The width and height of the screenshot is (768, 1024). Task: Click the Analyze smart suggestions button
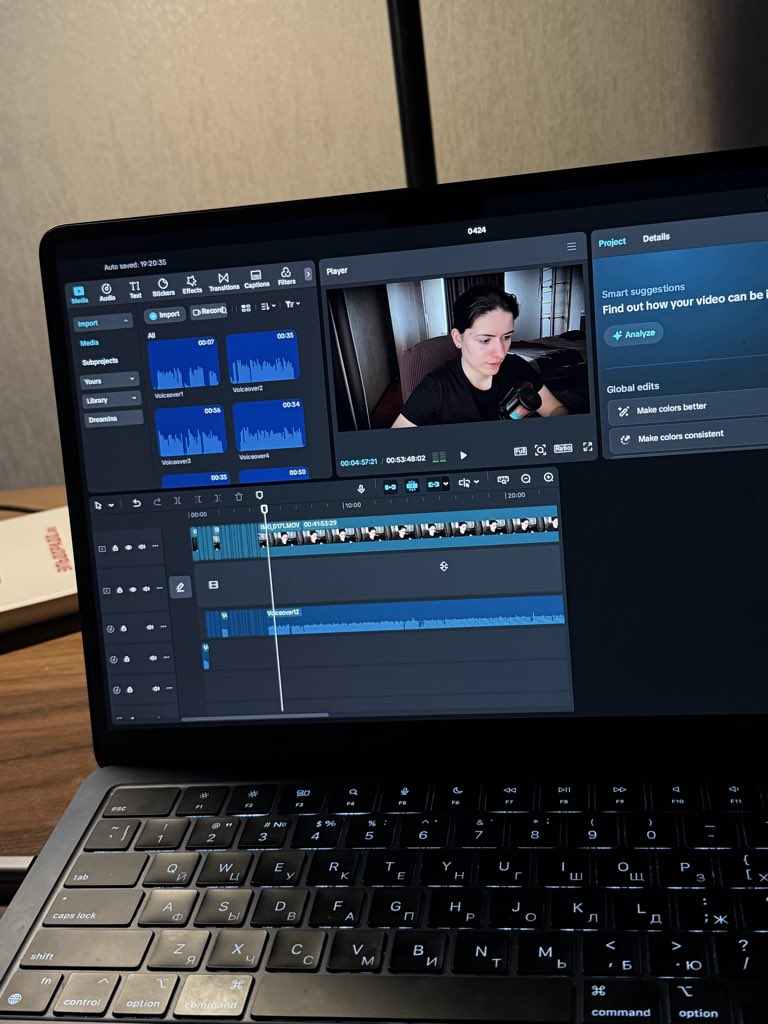pyautogui.click(x=633, y=334)
